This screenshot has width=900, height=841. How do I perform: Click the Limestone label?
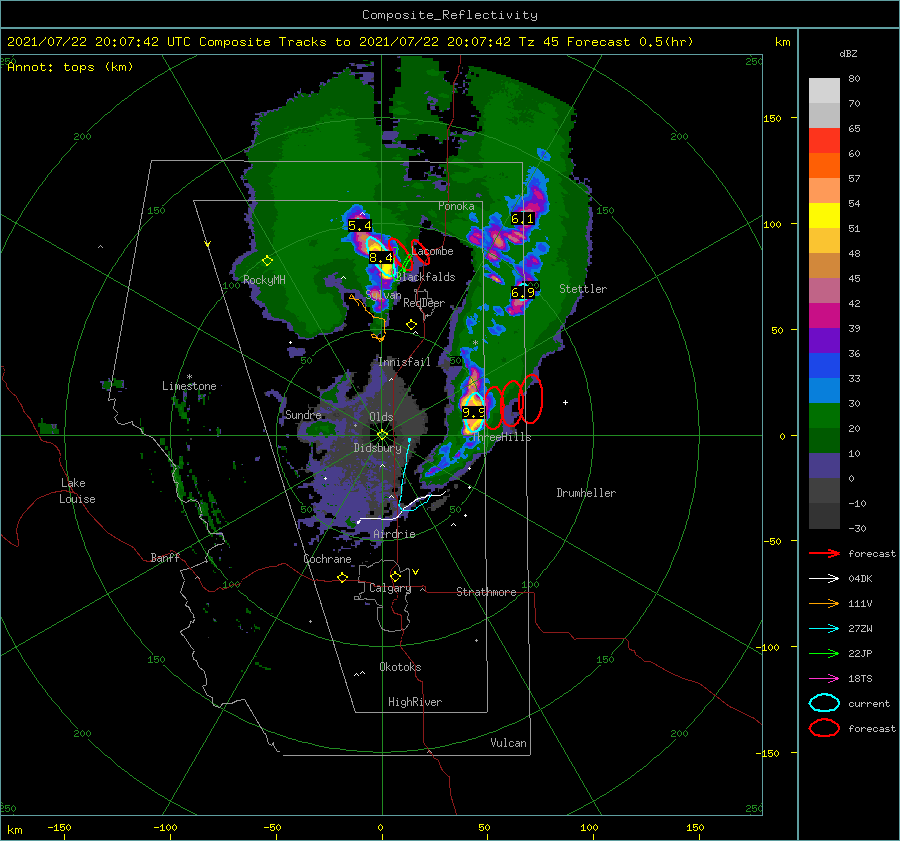tap(189, 386)
